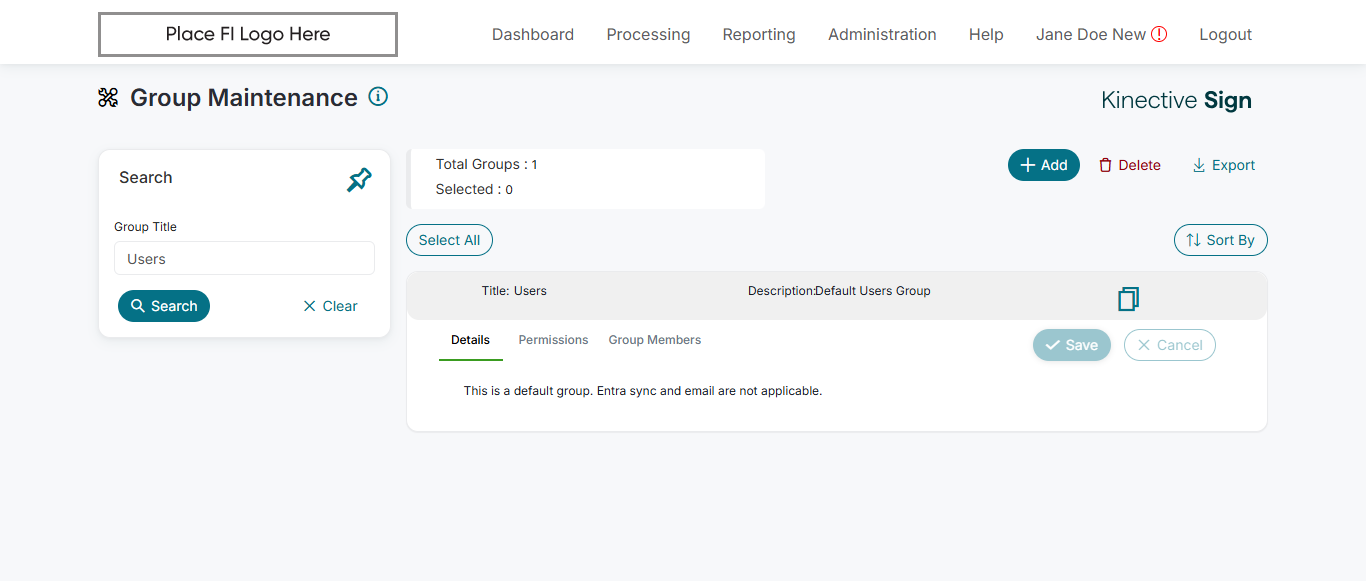Click the Select All button

point(449,240)
